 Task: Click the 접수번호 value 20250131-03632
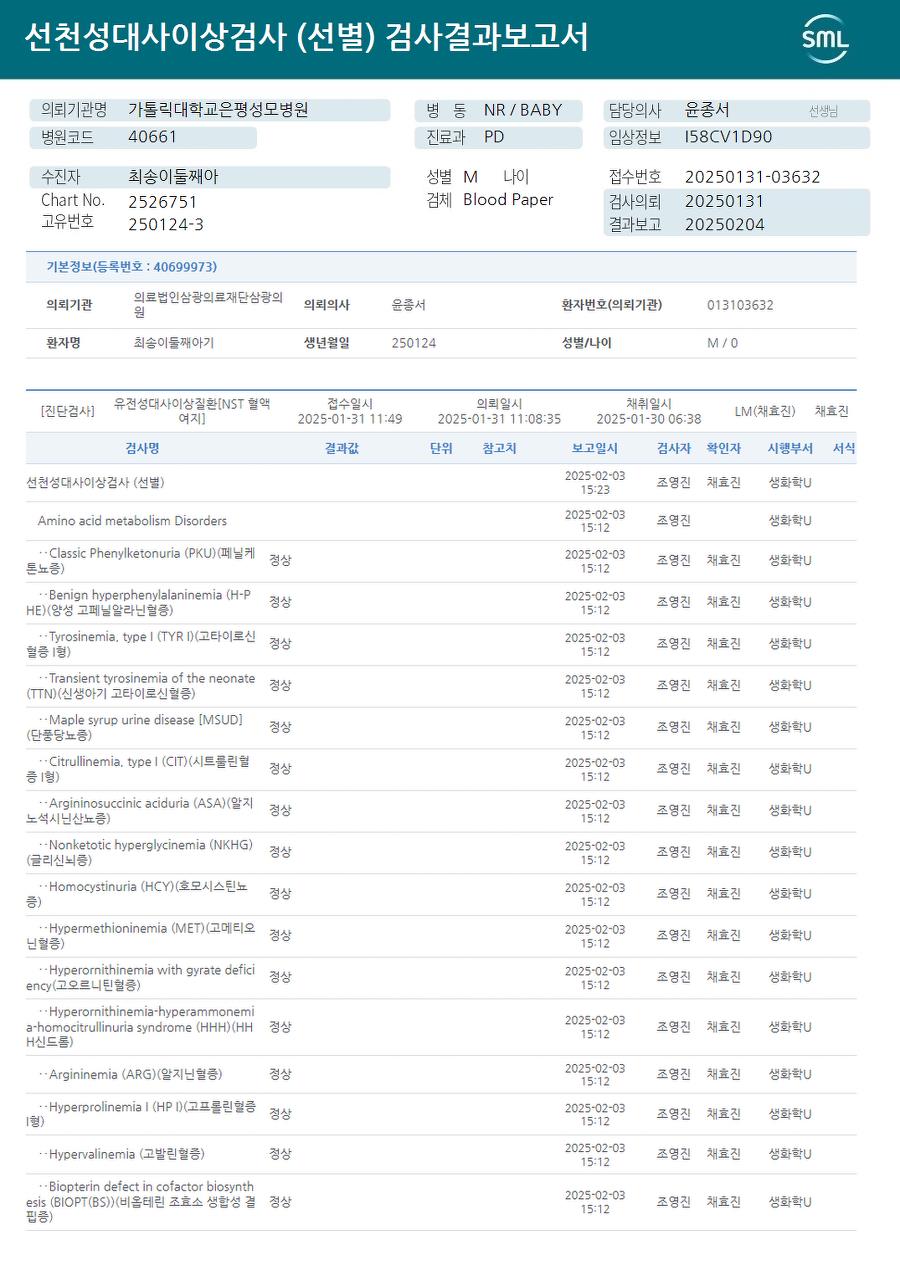coord(752,177)
